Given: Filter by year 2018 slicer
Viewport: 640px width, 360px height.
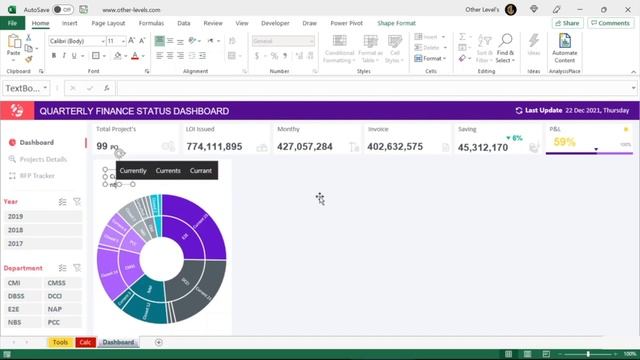Looking at the screenshot, I should [x=43, y=230].
